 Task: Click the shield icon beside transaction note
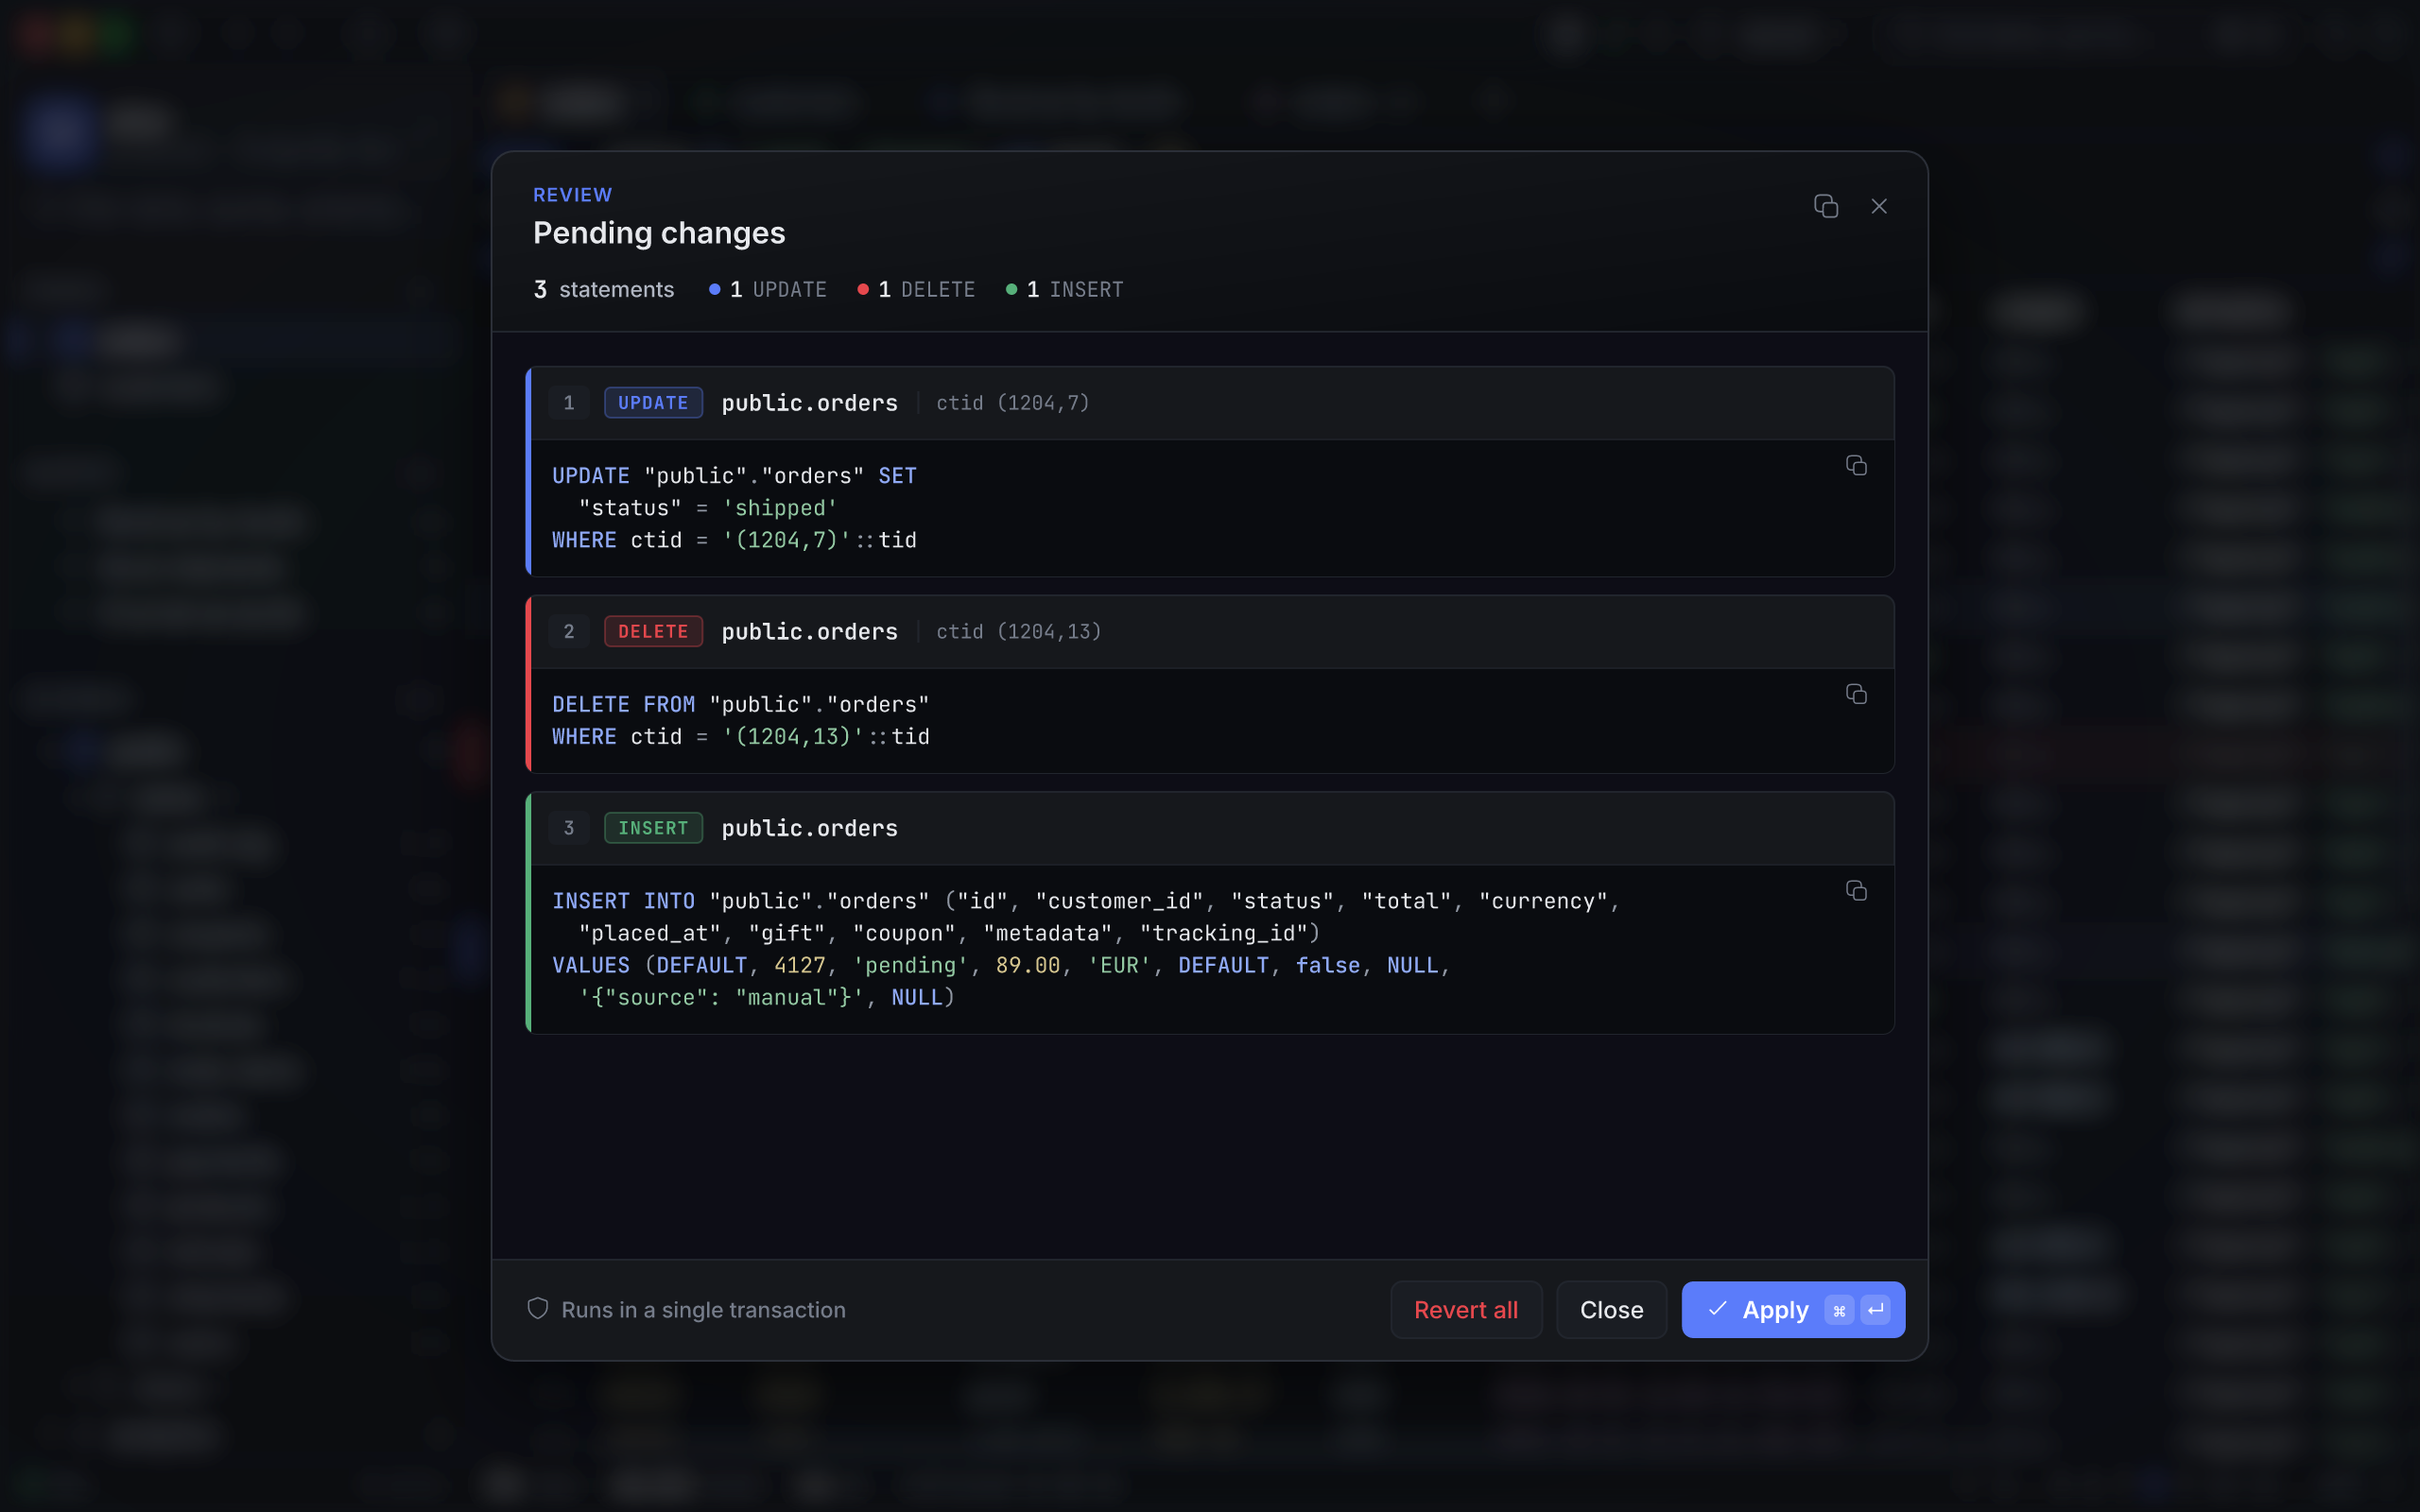click(x=538, y=1309)
